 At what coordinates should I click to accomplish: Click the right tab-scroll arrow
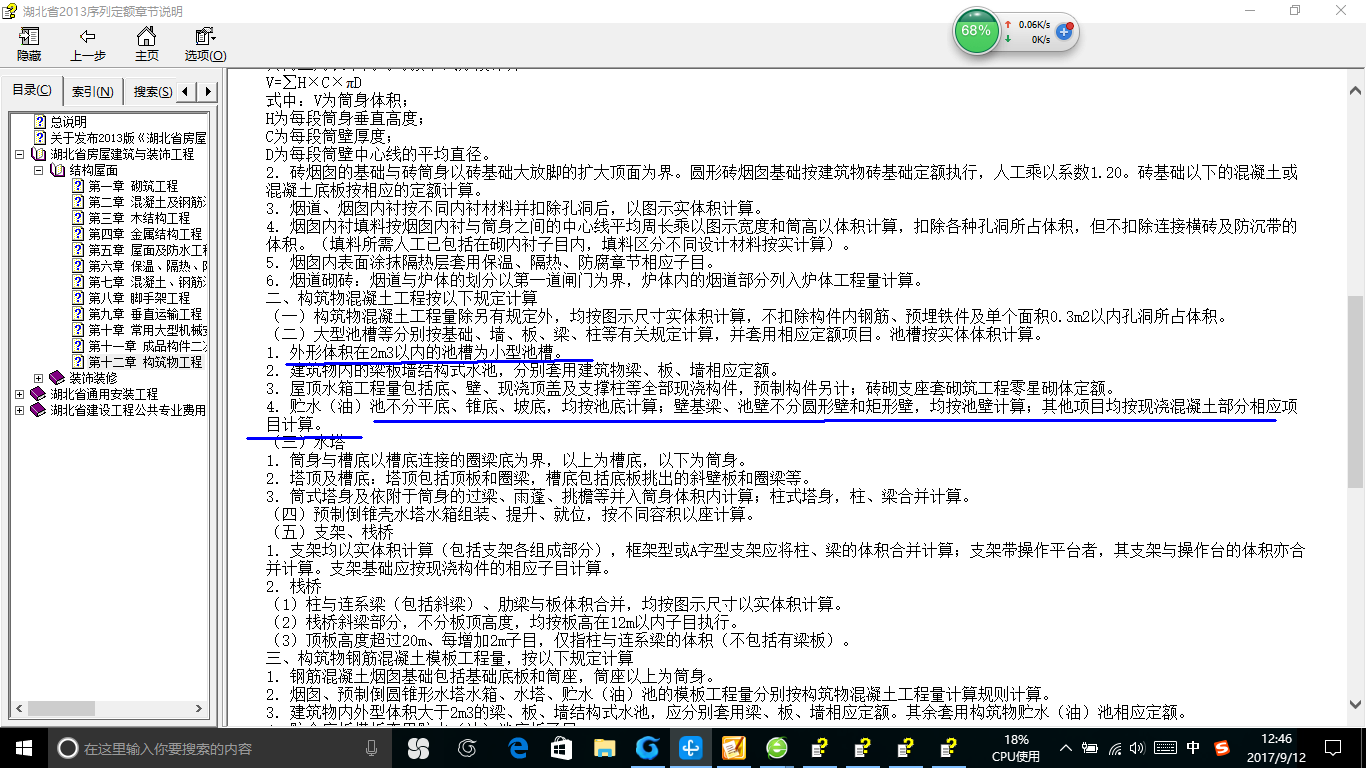tap(208, 92)
